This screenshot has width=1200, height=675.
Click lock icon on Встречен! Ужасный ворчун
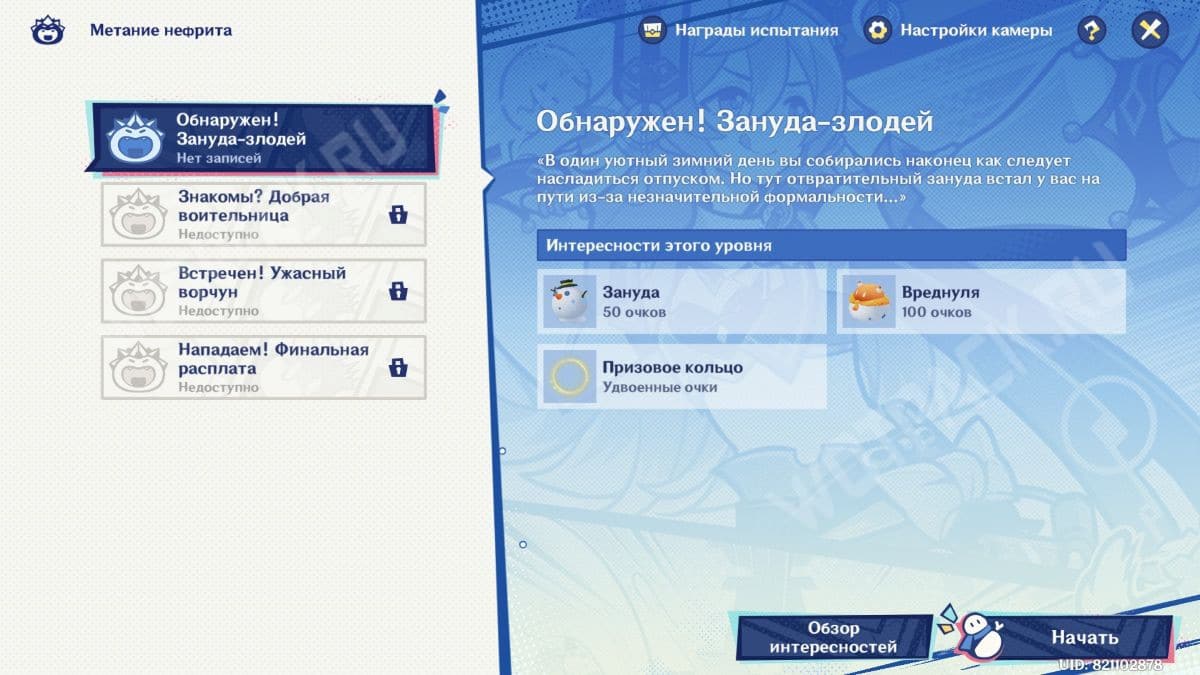398,291
